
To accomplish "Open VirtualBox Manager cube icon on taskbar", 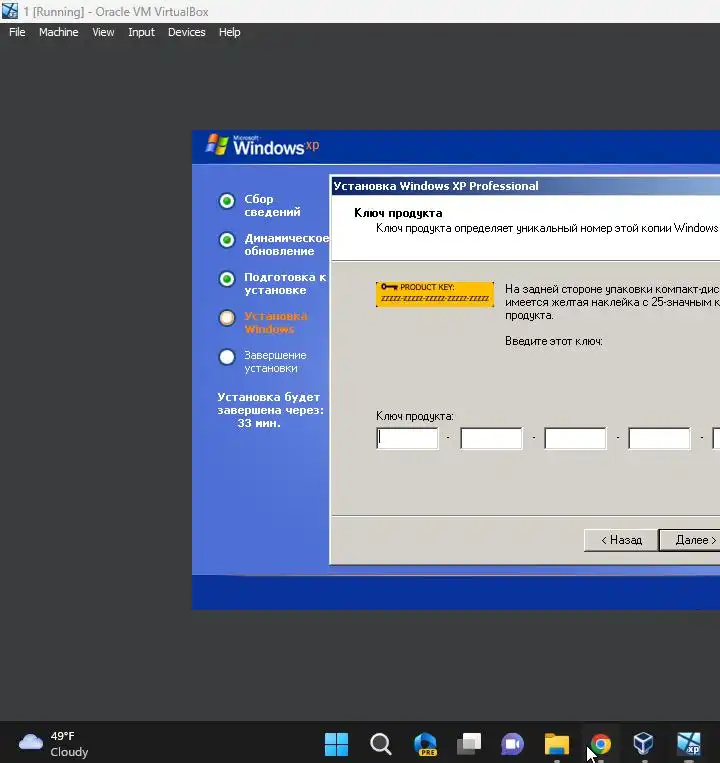I will (x=644, y=744).
